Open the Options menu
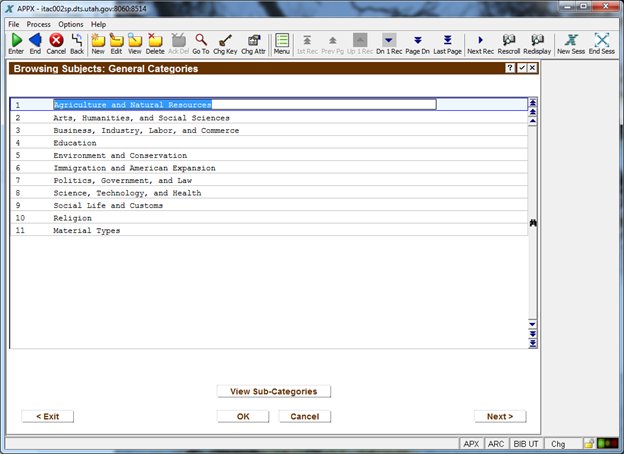624x454 pixels. pos(70,23)
